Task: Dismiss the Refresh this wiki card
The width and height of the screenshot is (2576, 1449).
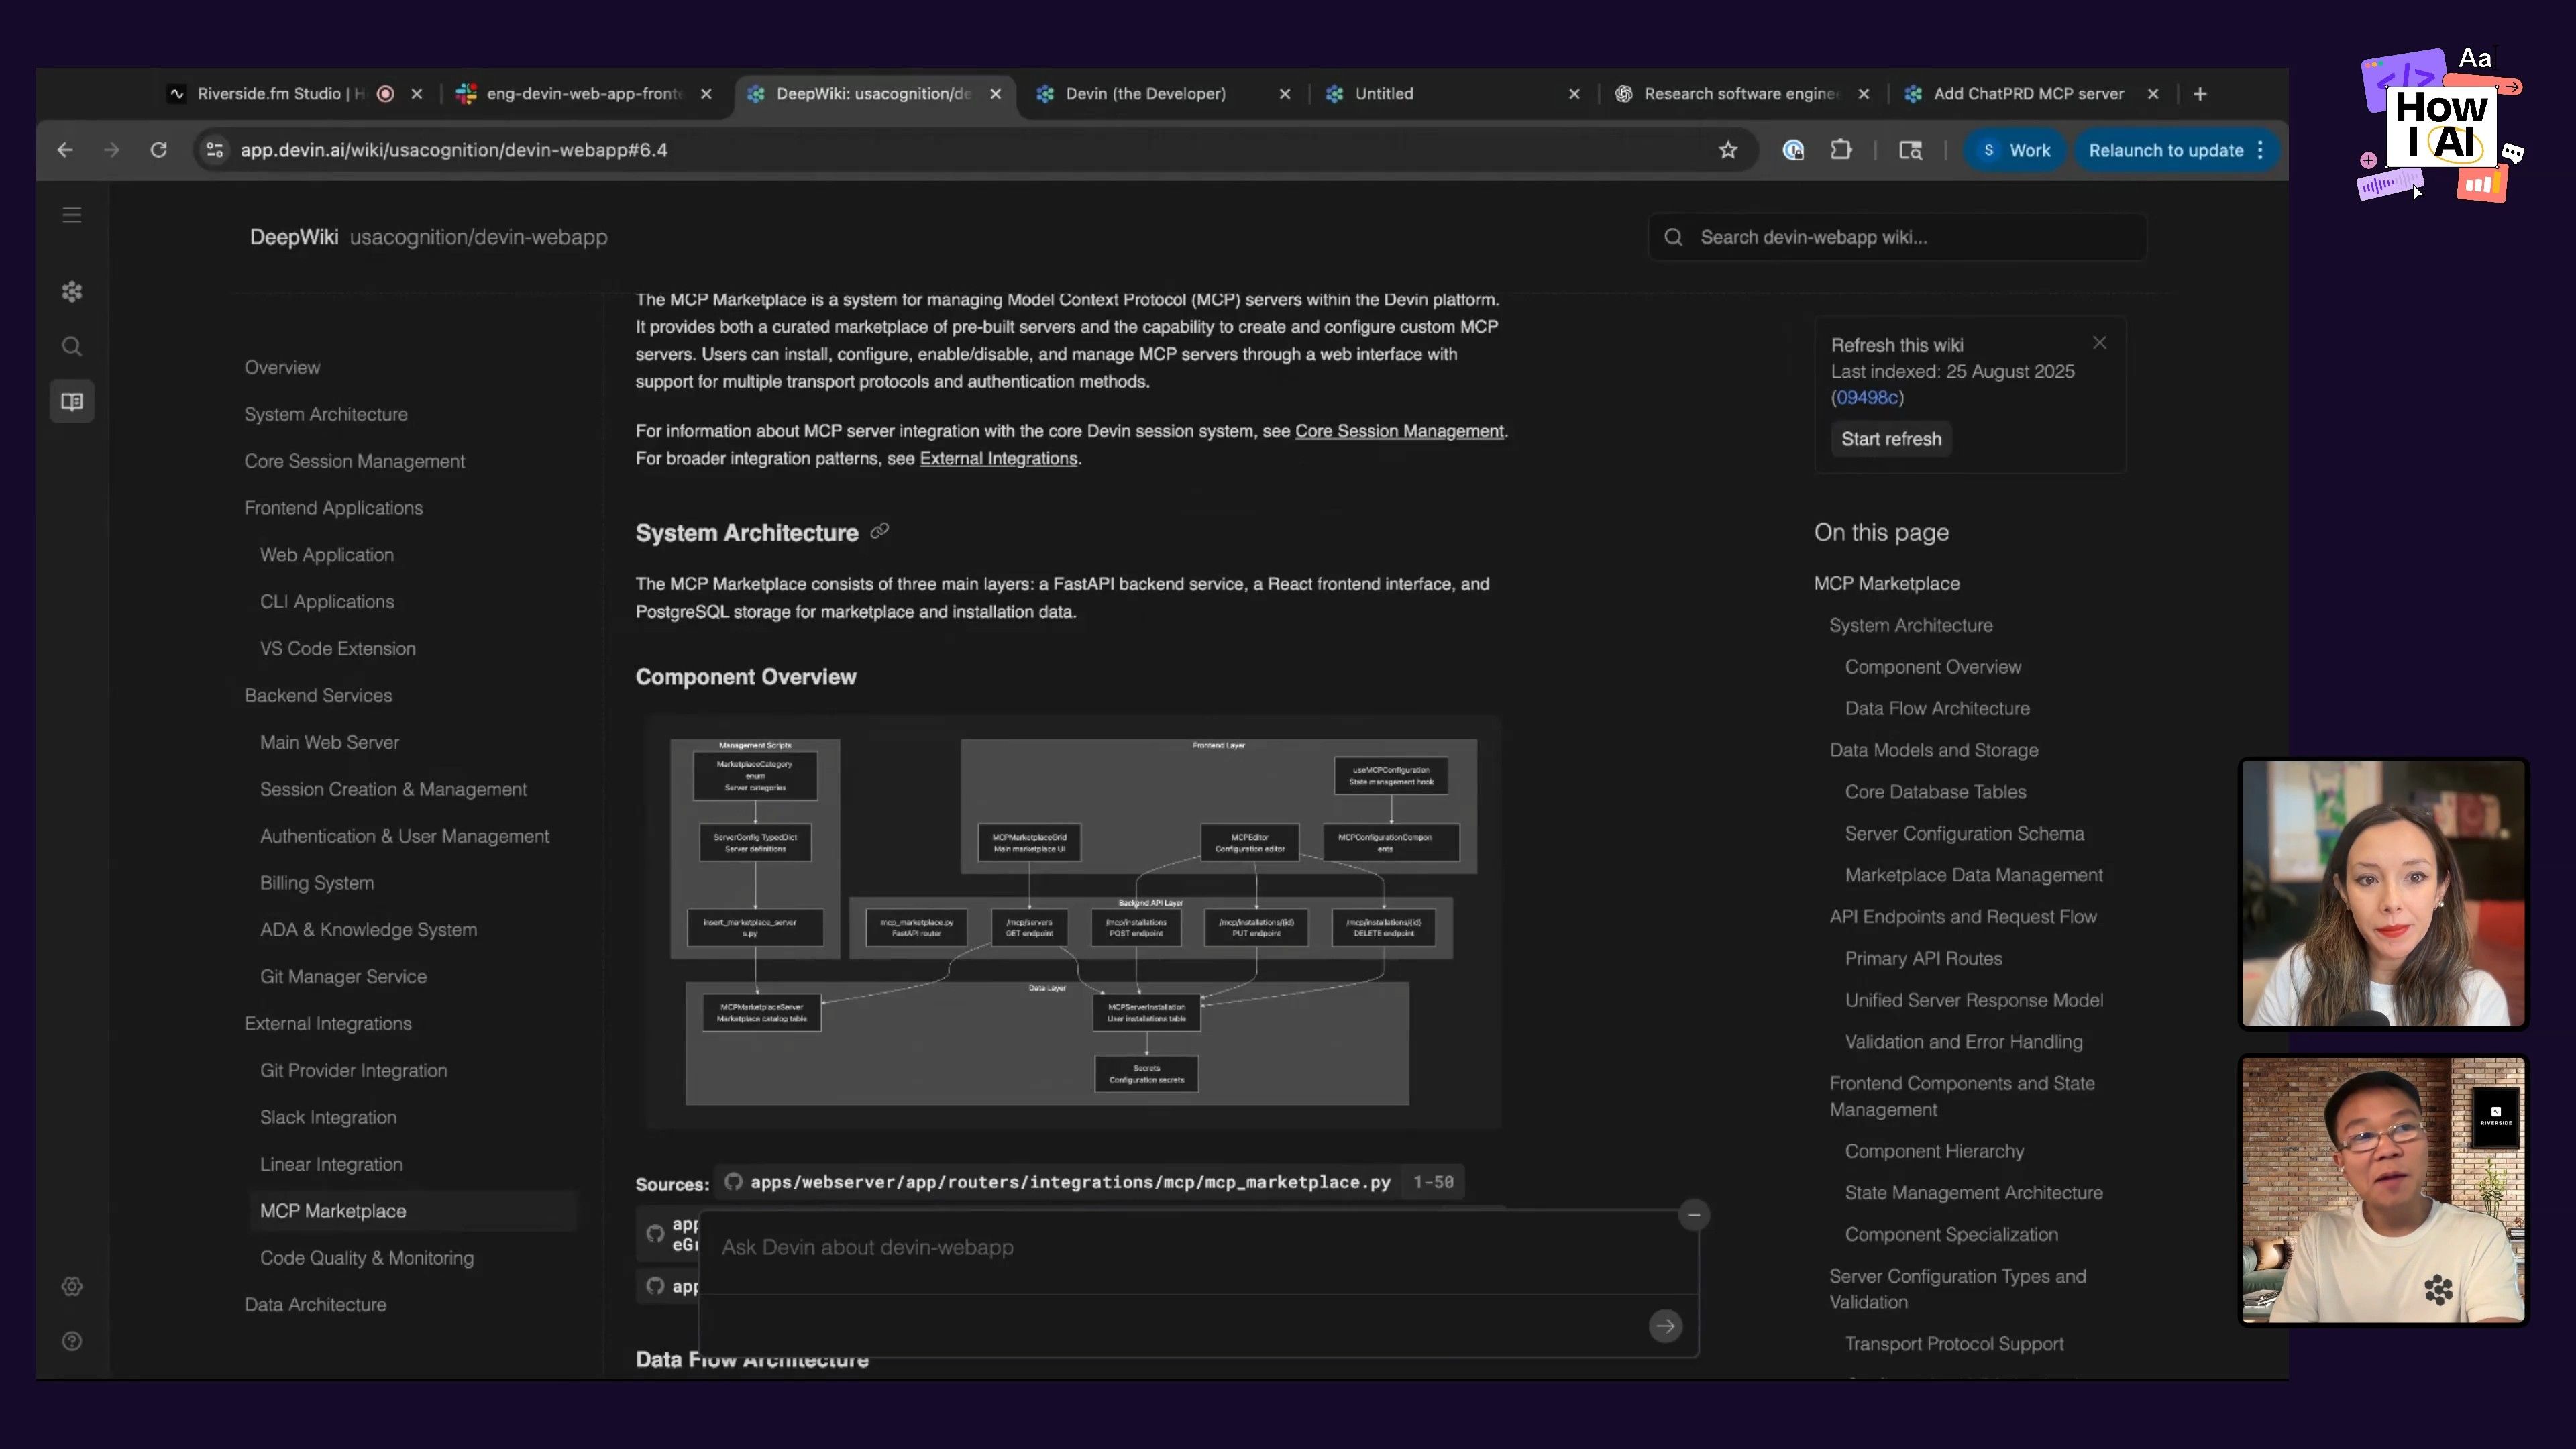Action: (x=2100, y=343)
